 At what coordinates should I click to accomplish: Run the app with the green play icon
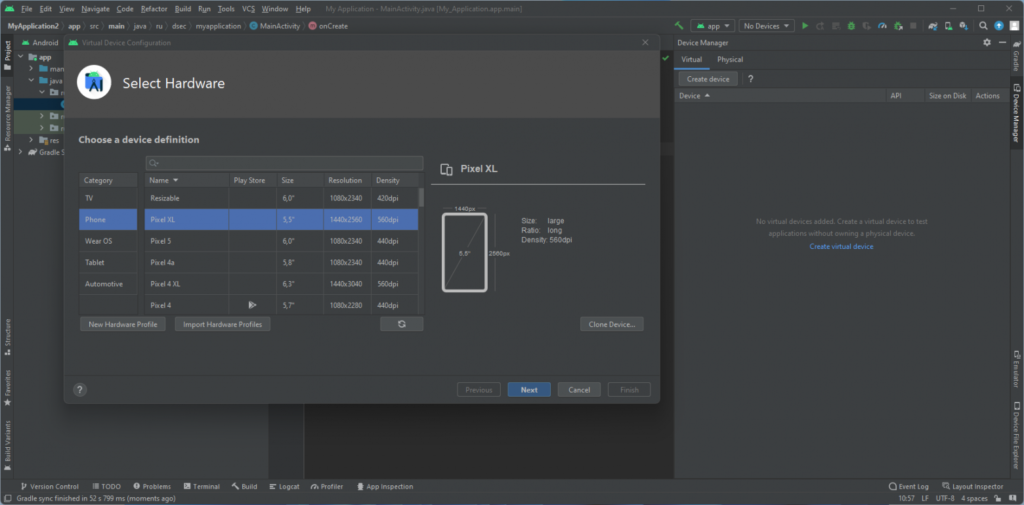point(805,26)
